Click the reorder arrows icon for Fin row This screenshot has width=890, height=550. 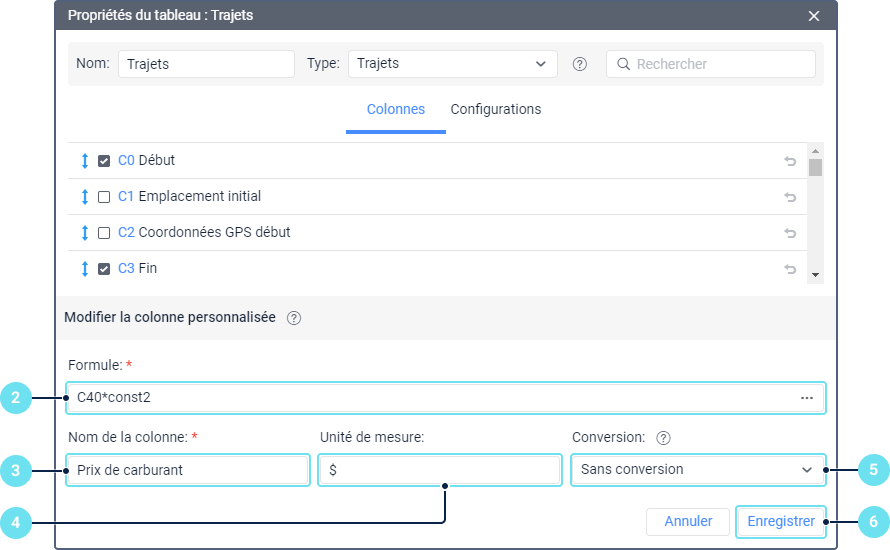[85, 269]
